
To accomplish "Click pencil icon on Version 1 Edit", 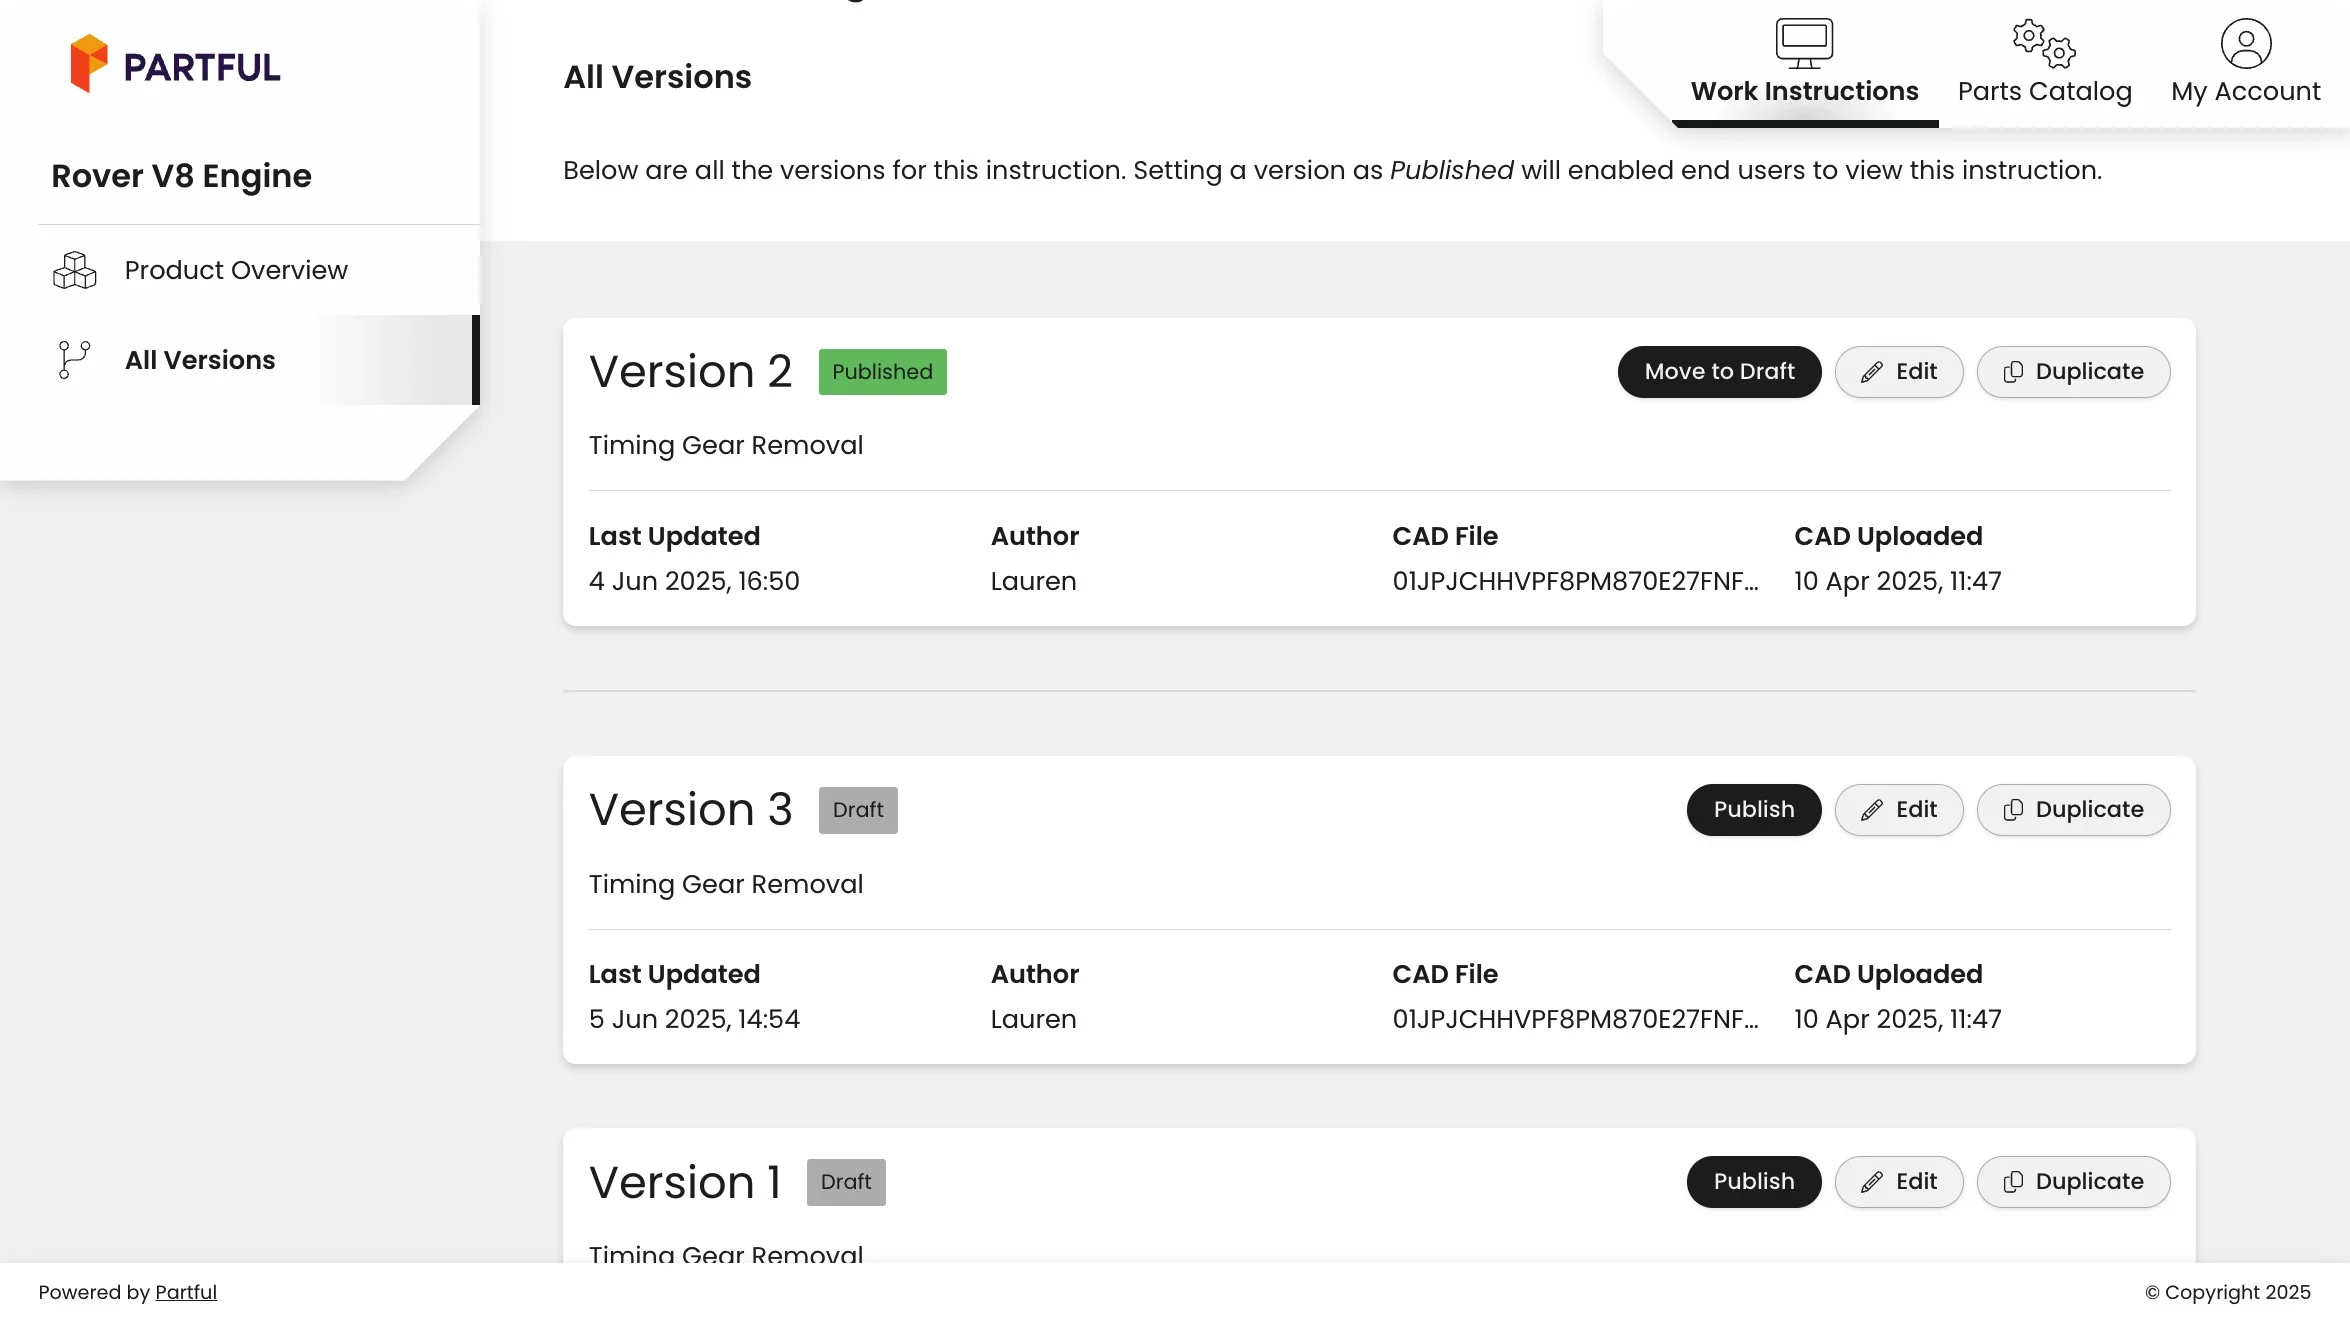I will pos(1871,1182).
